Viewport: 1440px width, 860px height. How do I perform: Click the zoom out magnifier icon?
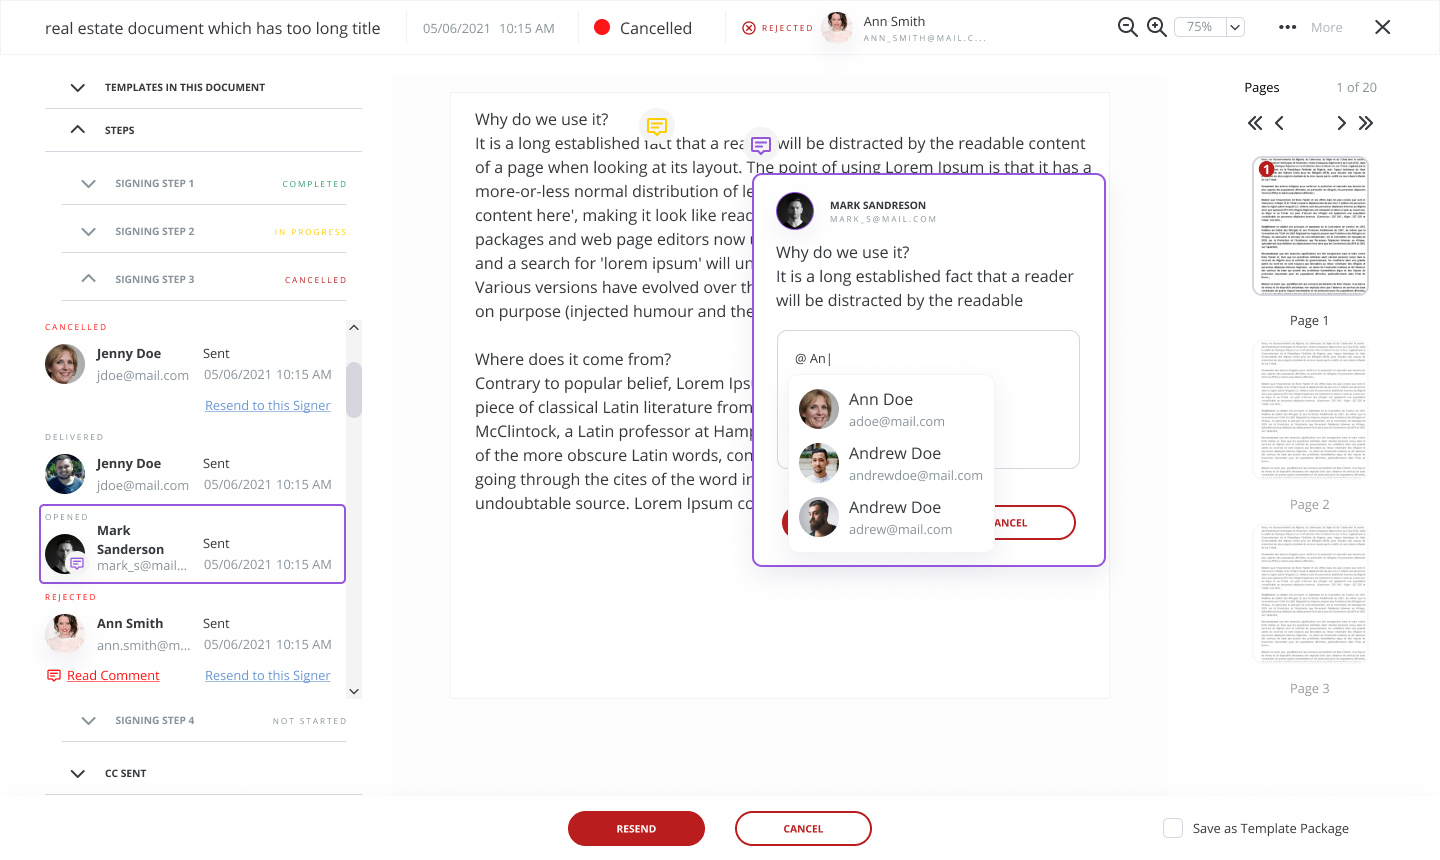1127,28
